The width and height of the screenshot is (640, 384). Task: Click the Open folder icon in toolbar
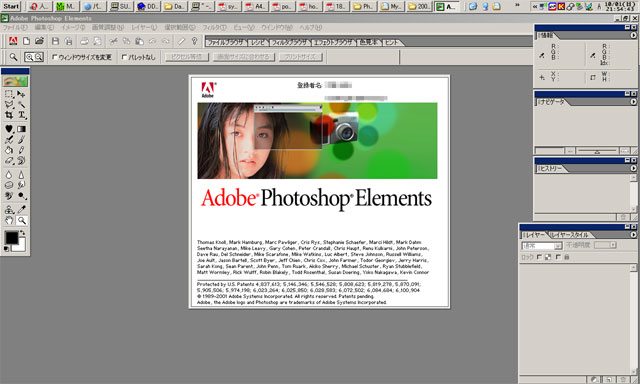pos(39,41)
